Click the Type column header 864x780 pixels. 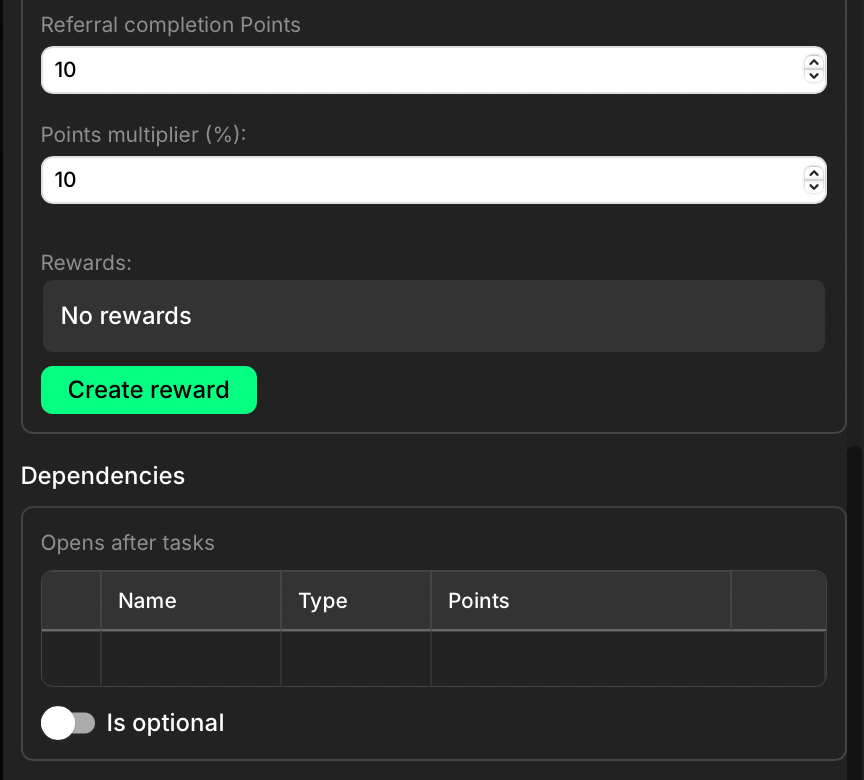point(356,600)
